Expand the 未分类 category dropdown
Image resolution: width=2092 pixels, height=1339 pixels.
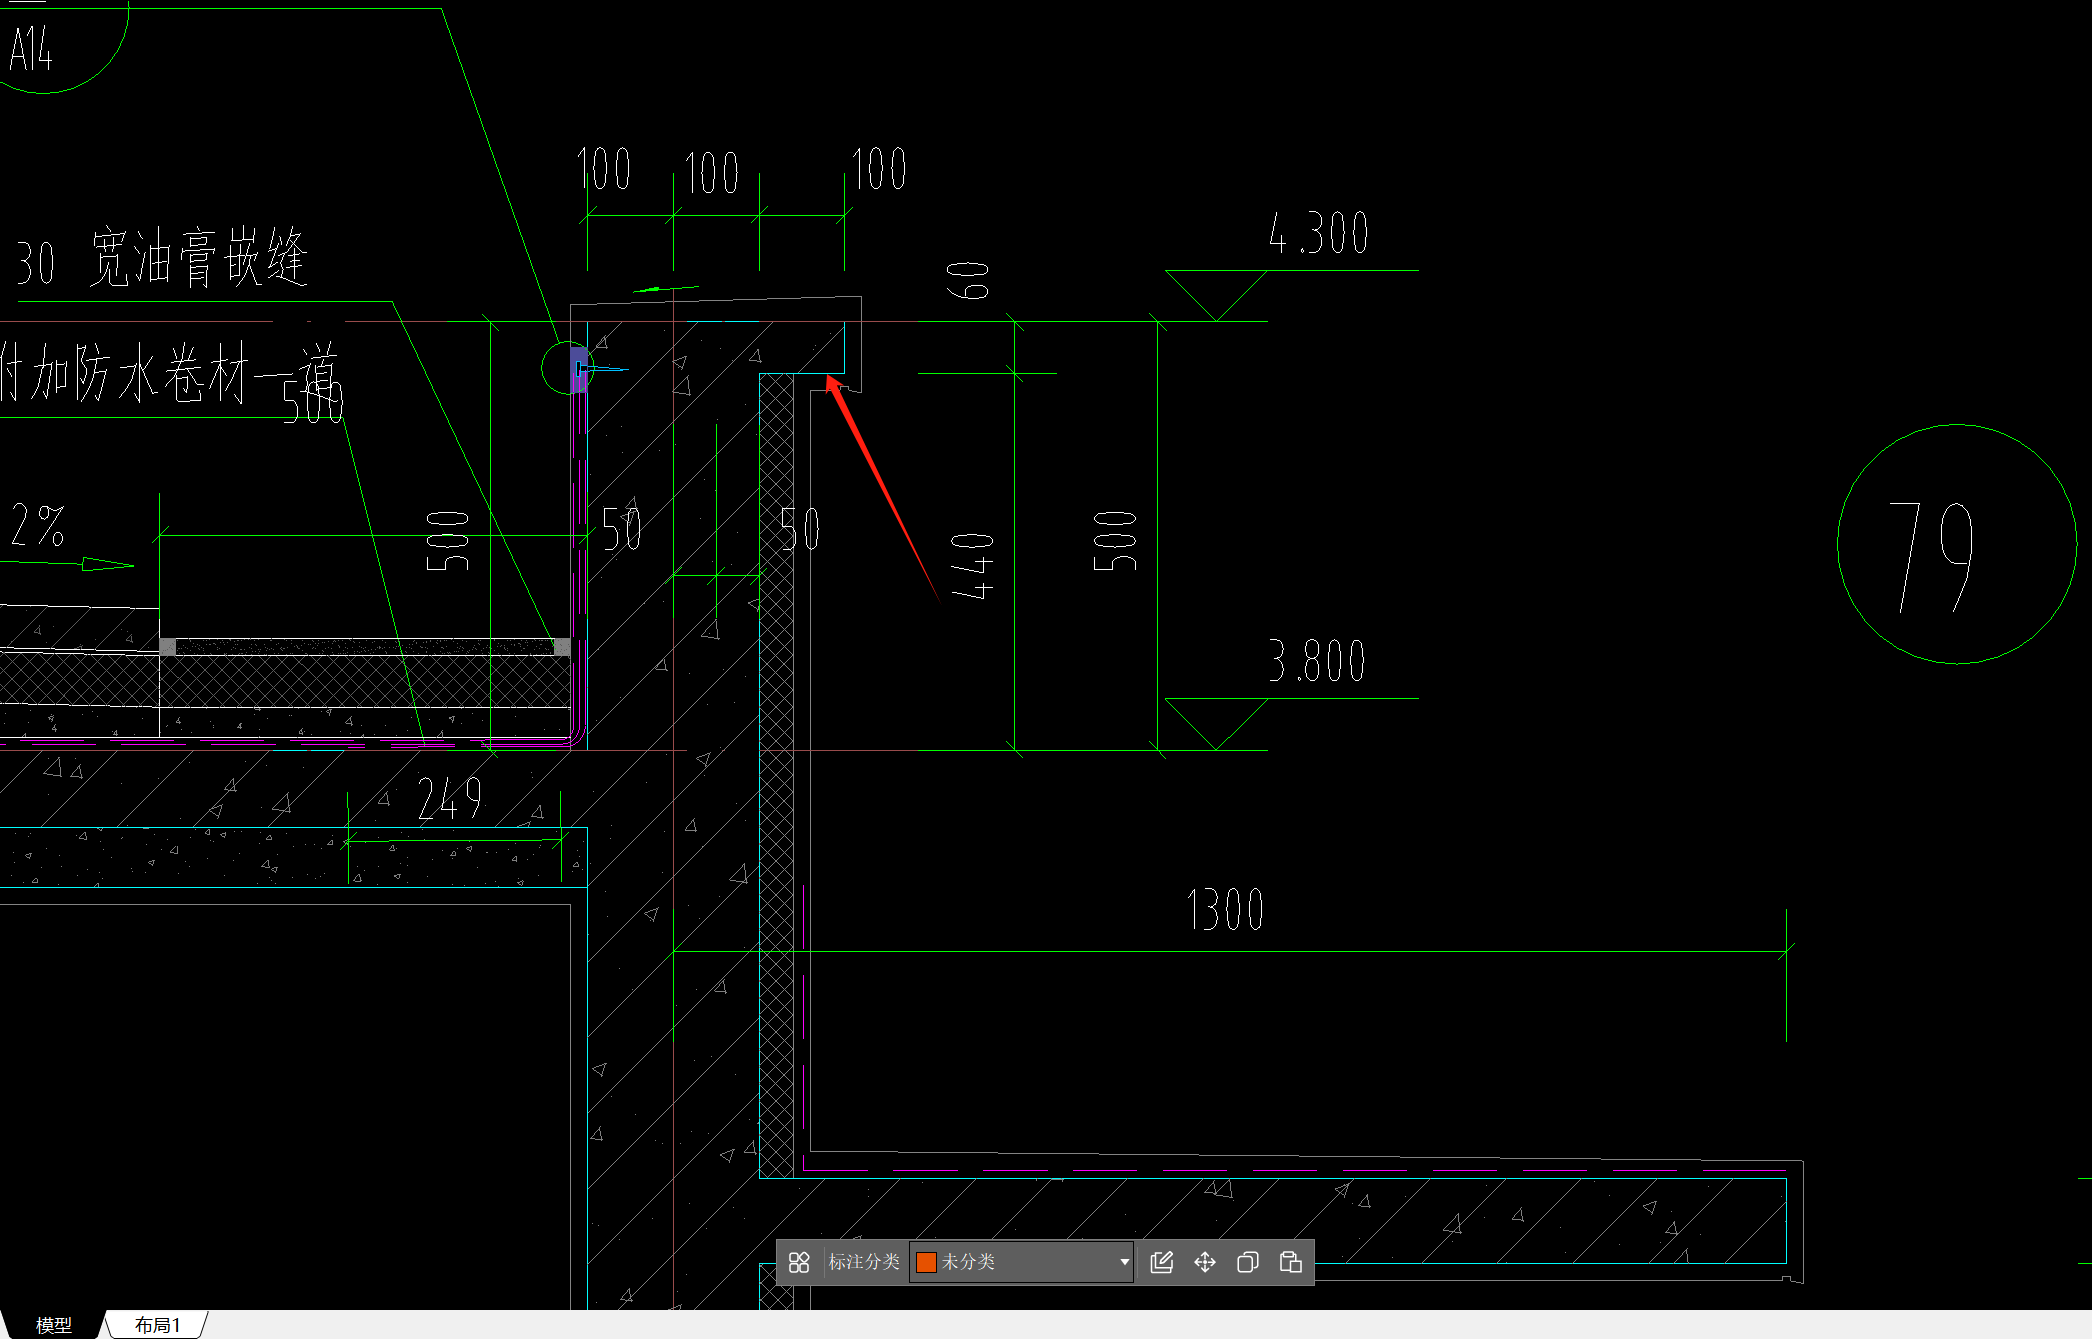click(1124, 1262)
